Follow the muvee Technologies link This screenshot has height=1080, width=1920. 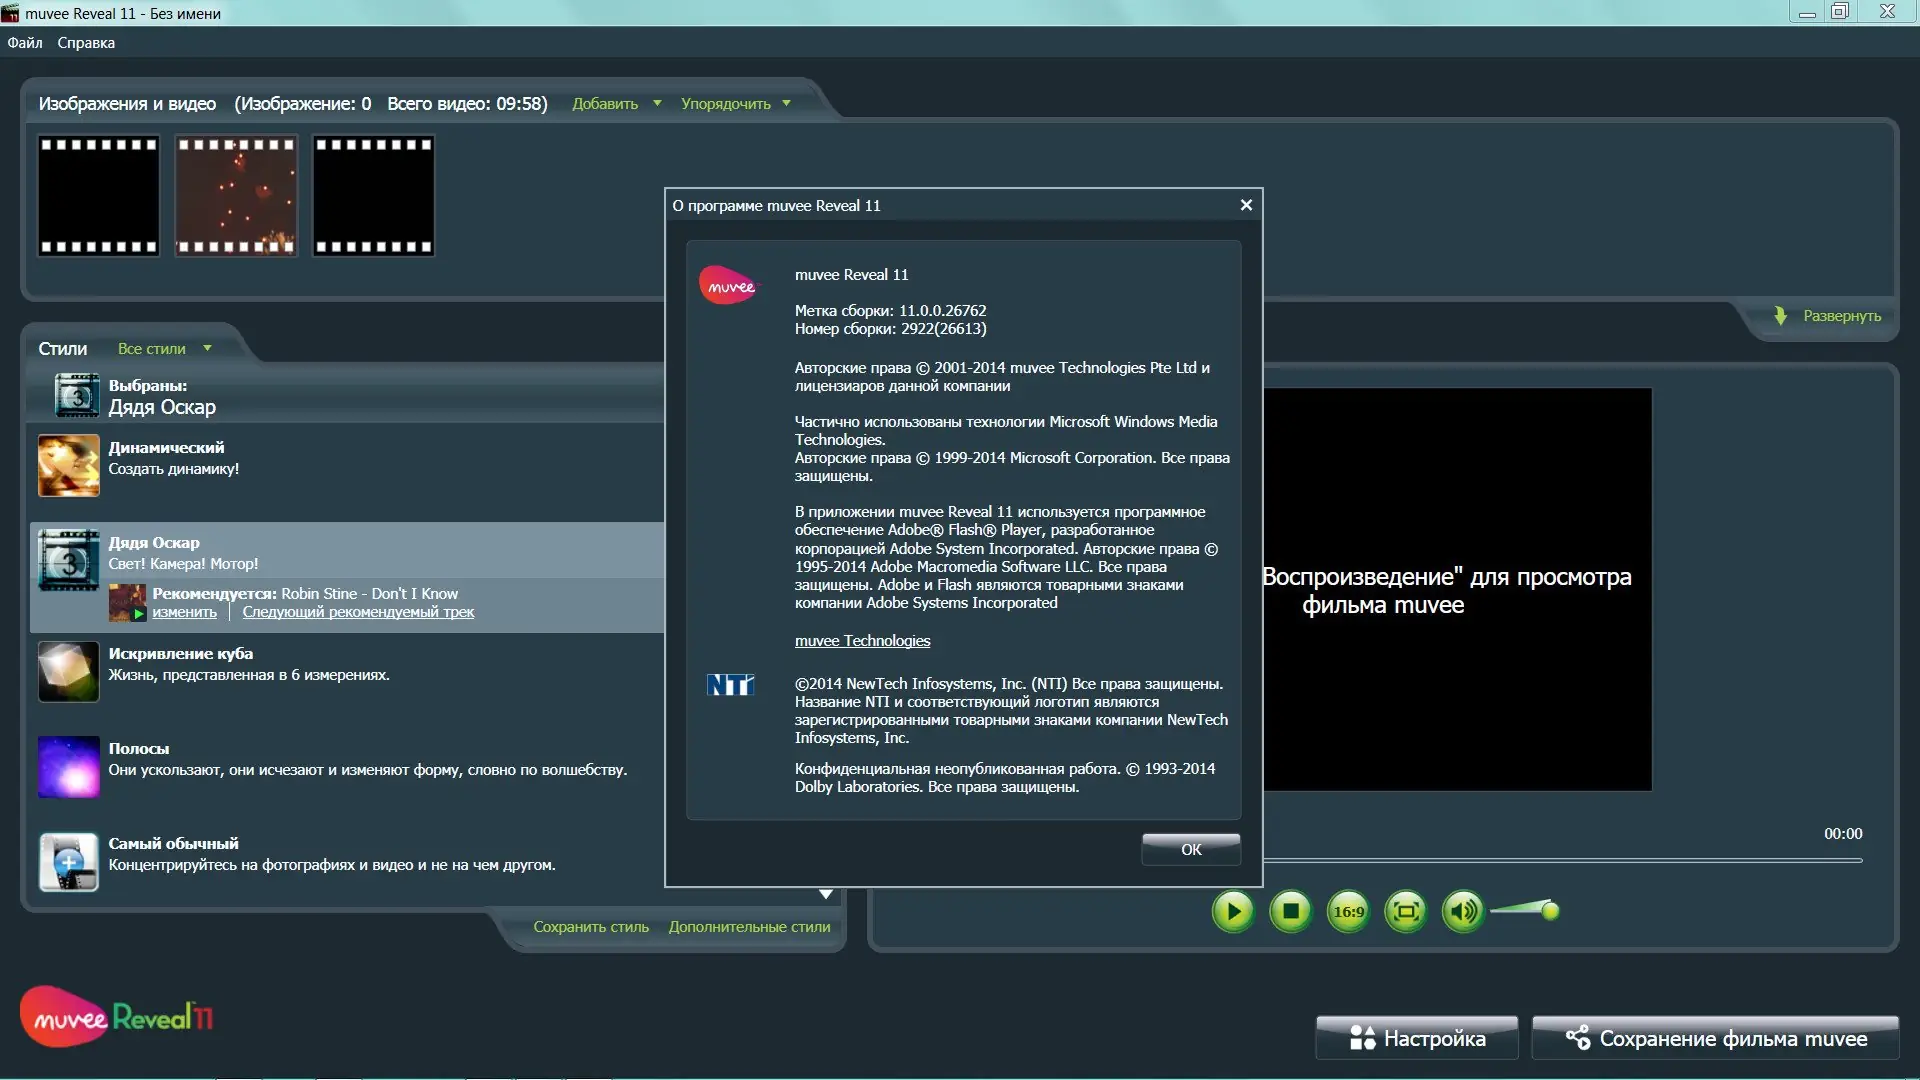(x=862, y=641)
